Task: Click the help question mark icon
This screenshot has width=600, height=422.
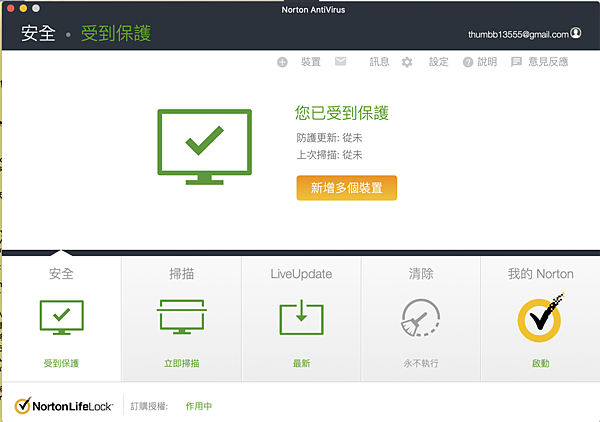Action: pyautogui.click(x=468, y=62)
